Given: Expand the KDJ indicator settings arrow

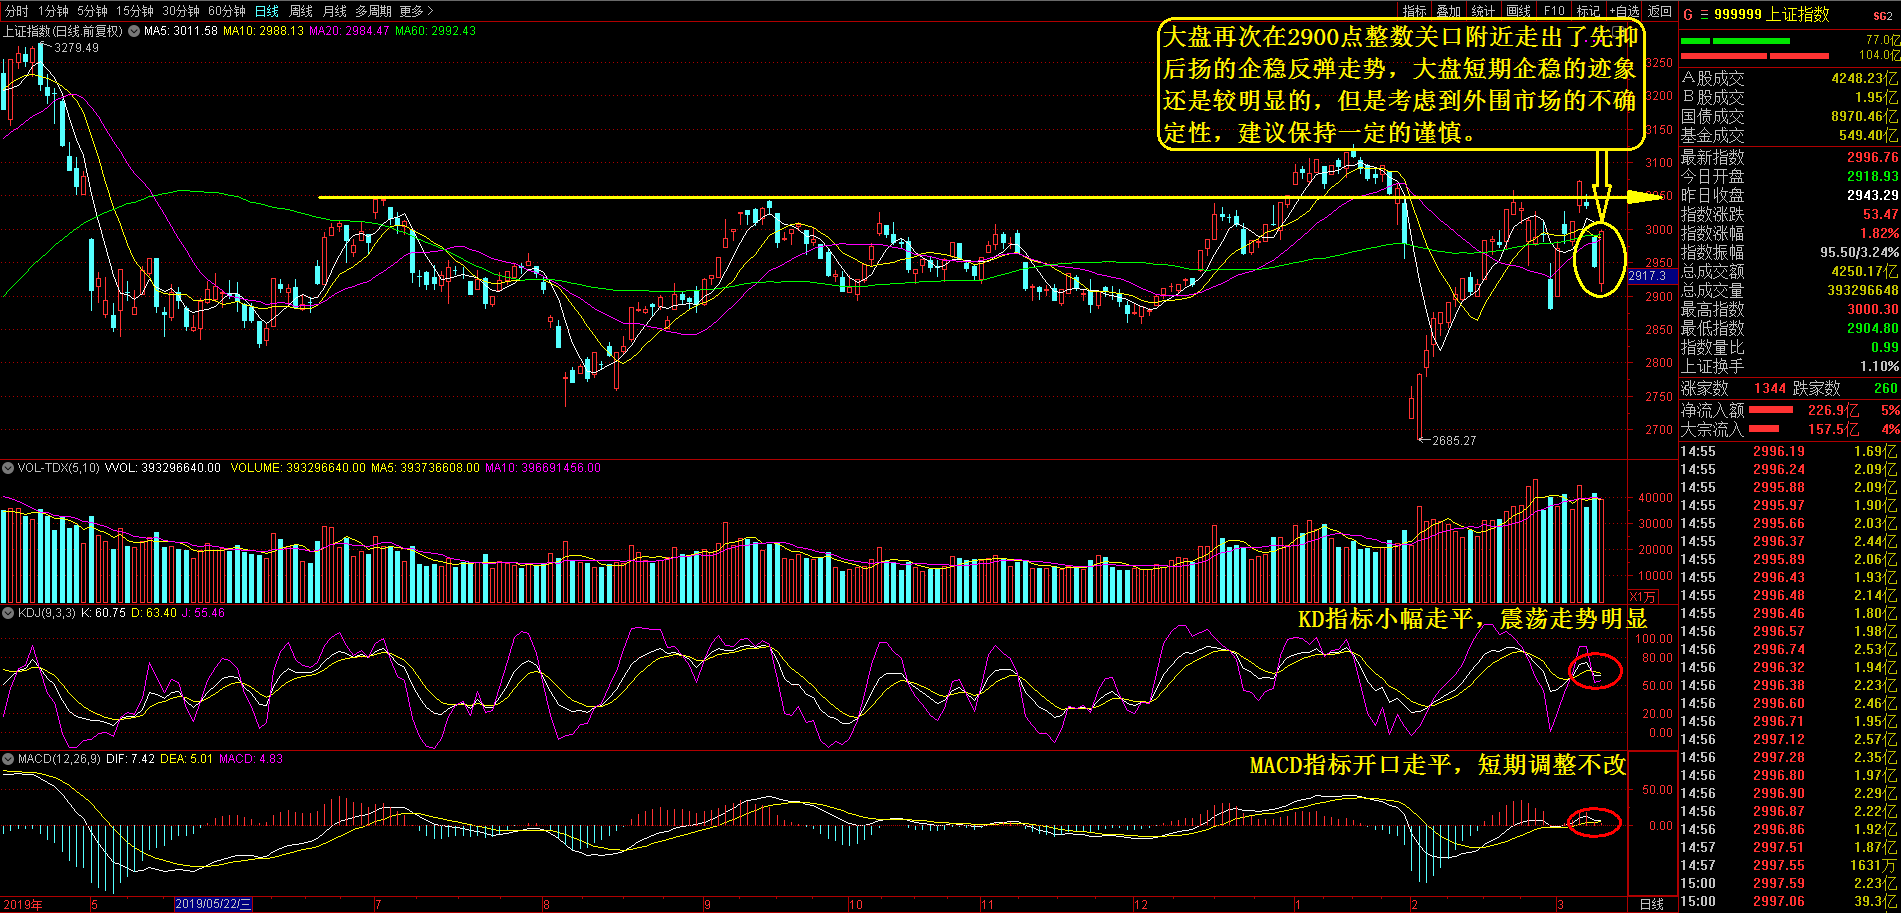Looking at the screenshot, I should click(8, 613).
